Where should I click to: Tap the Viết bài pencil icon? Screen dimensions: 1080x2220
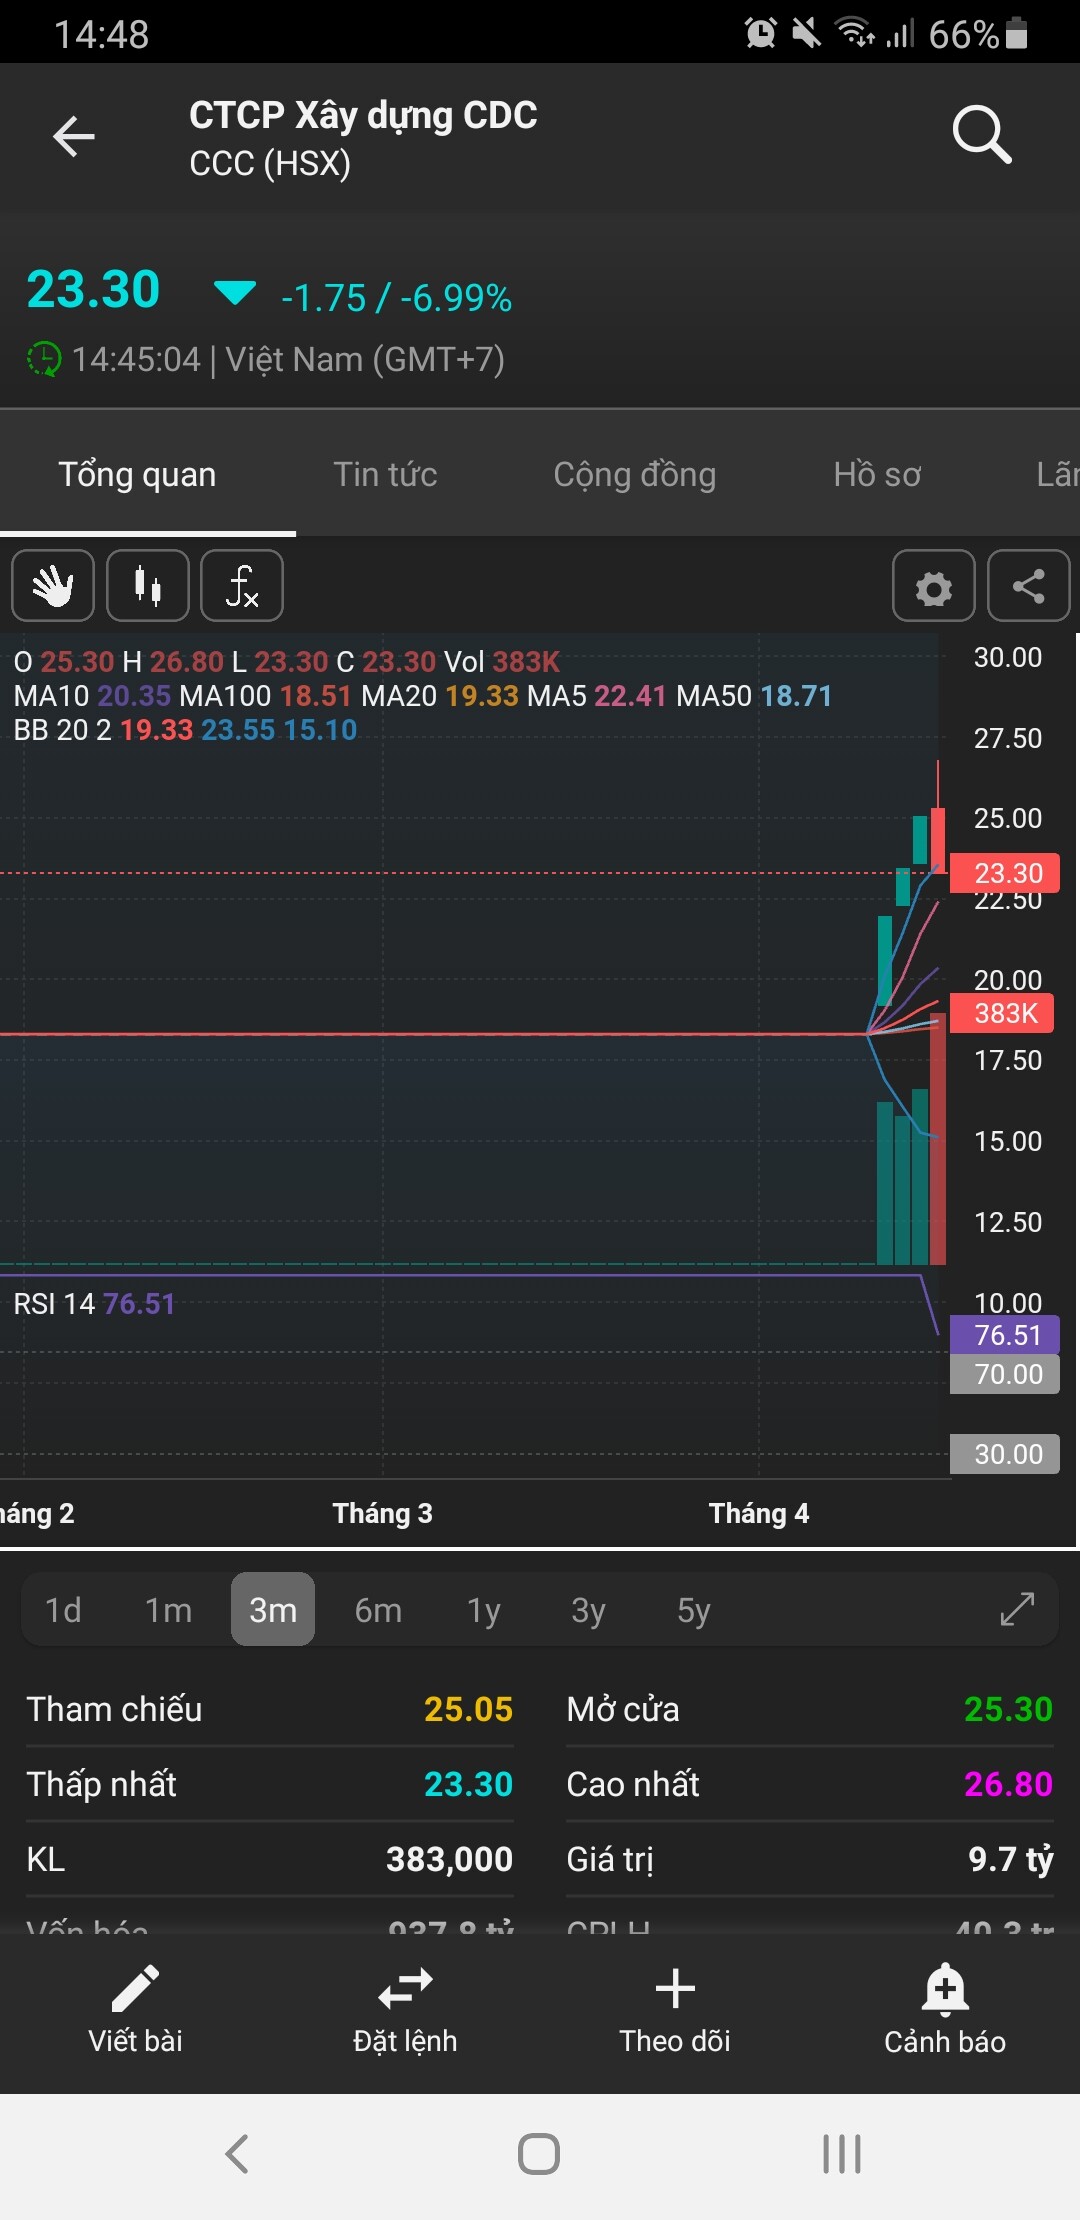click(x=135, y=1989)
